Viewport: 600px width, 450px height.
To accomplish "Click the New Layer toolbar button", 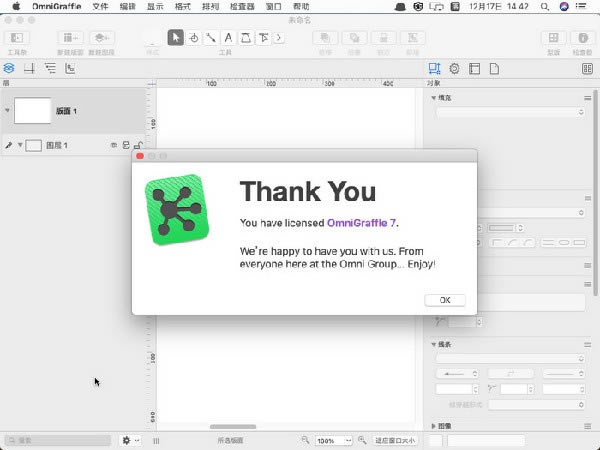I will pyautogui.click(x=101, y=38).
